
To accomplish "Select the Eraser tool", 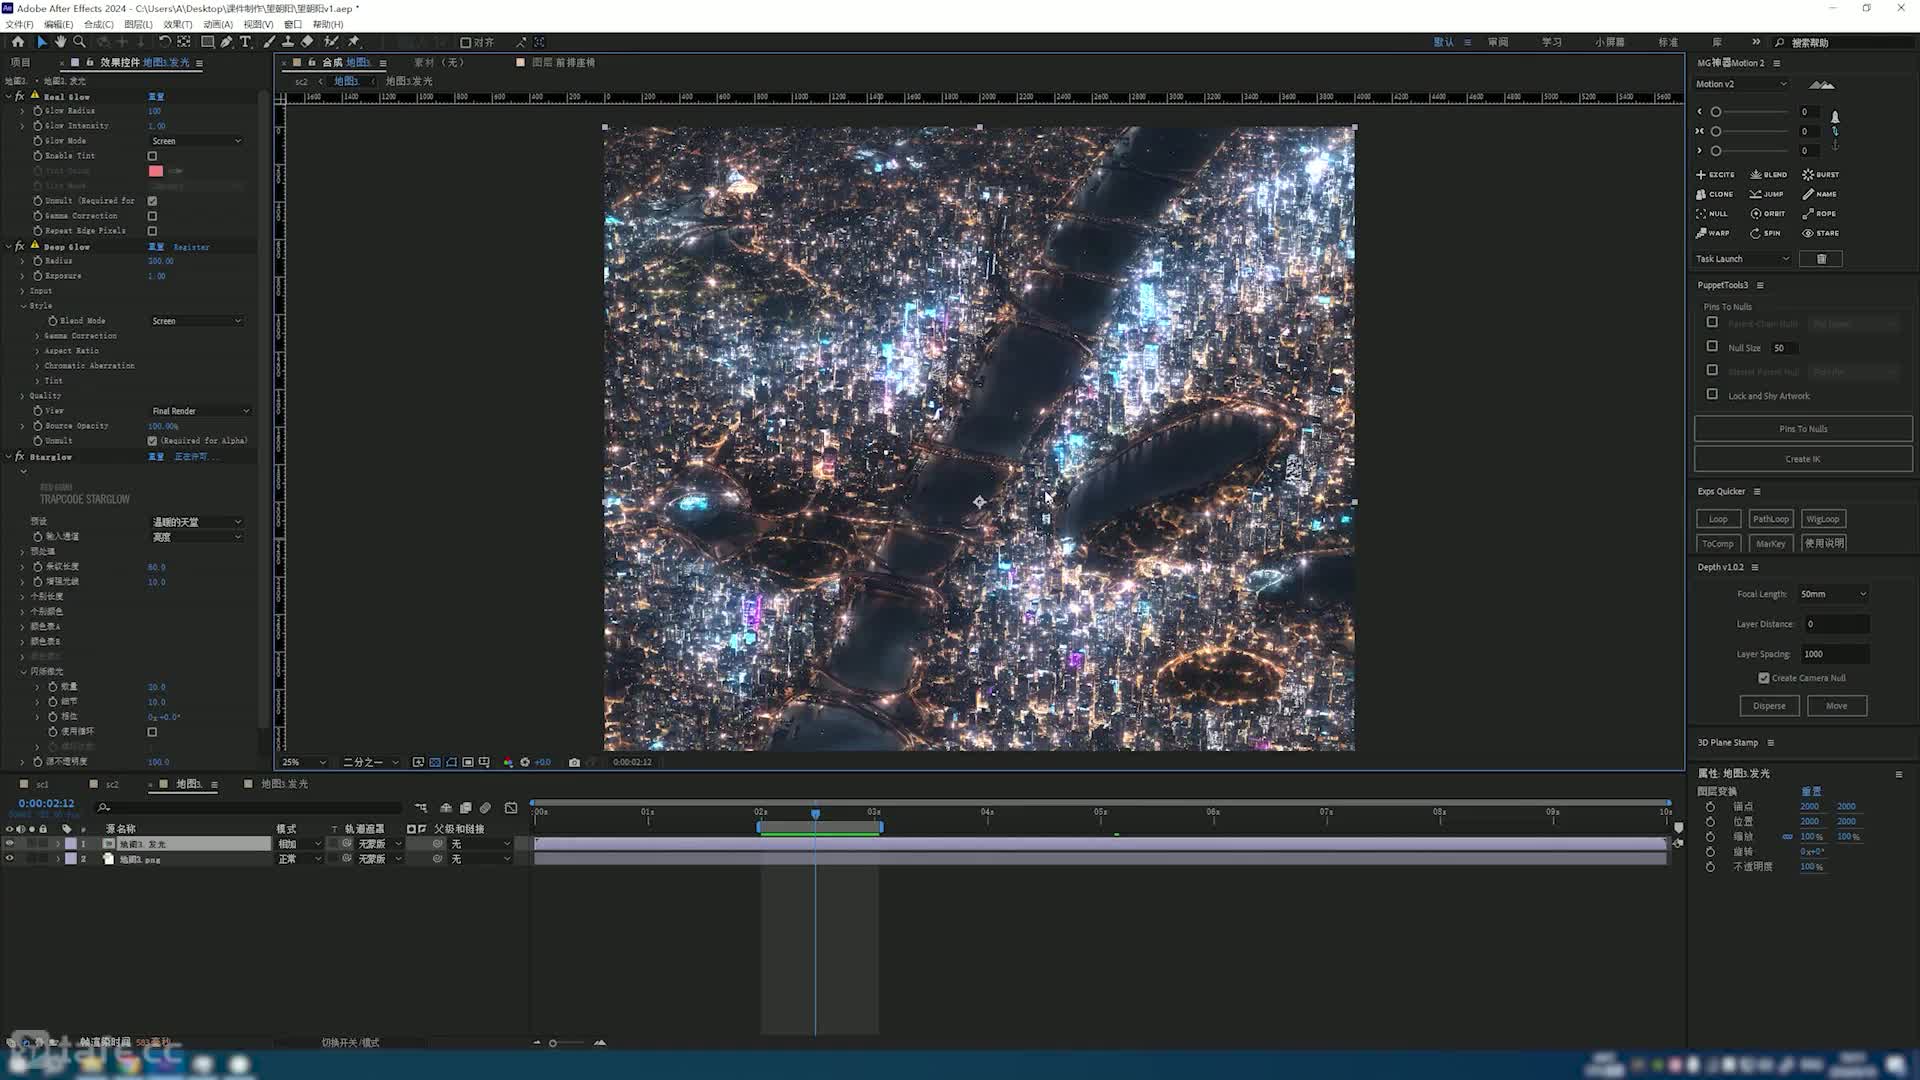I will coord(307,42).
